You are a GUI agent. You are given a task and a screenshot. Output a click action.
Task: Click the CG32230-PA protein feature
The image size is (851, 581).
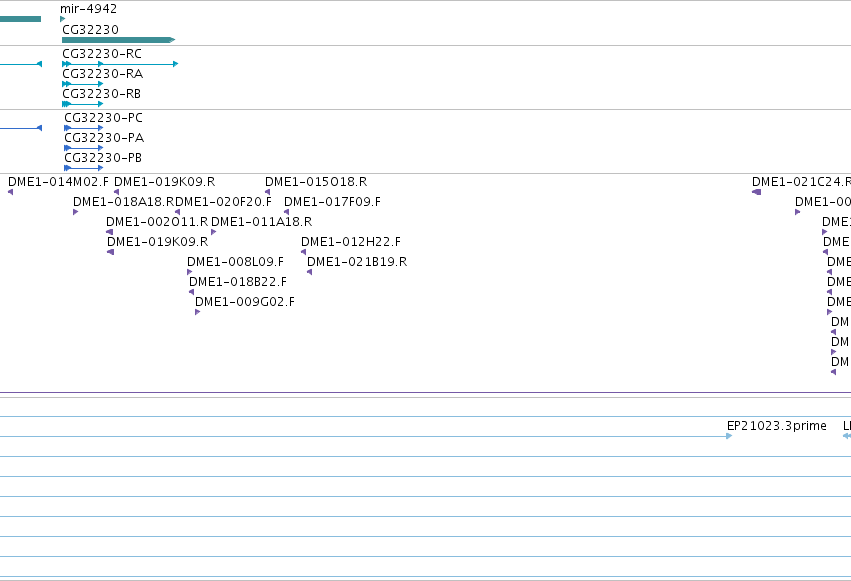[x=84, y=148]
